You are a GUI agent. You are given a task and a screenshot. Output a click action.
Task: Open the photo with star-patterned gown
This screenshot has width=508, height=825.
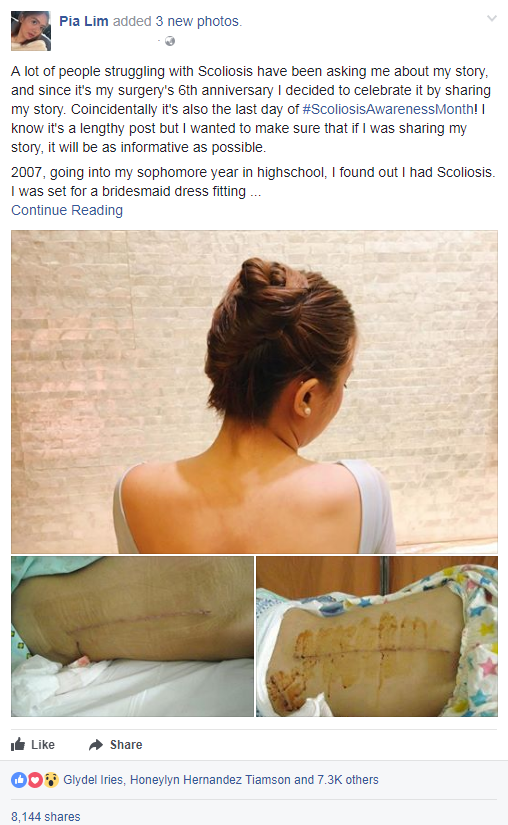(x=377, y=636)
